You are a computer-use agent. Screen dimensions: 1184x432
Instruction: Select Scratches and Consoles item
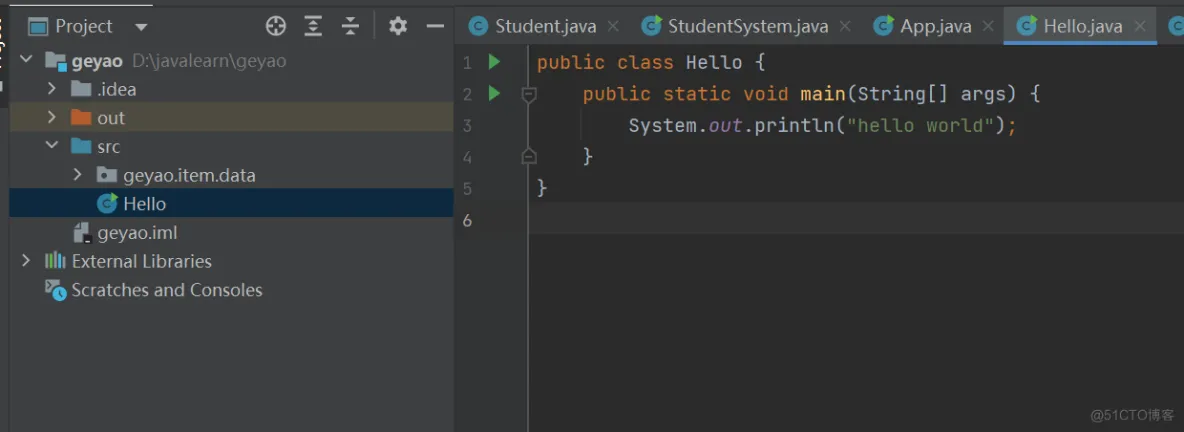pyautogui.click(x=166, y=290)
